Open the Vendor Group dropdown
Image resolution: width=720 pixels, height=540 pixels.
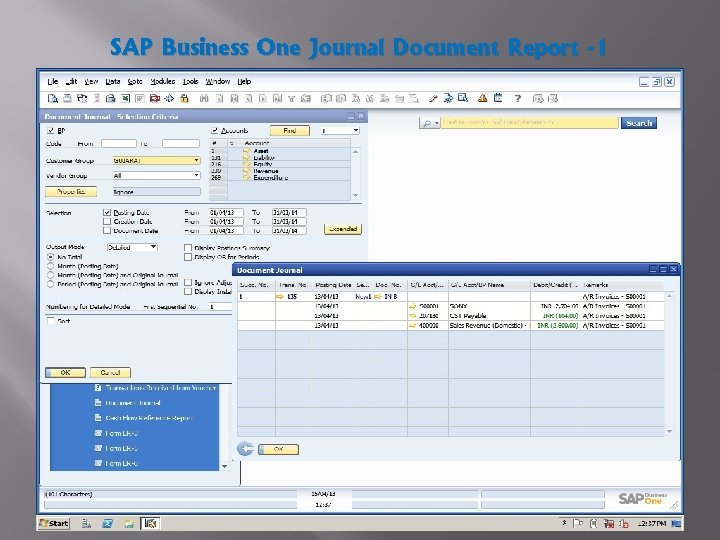point(196,175)
